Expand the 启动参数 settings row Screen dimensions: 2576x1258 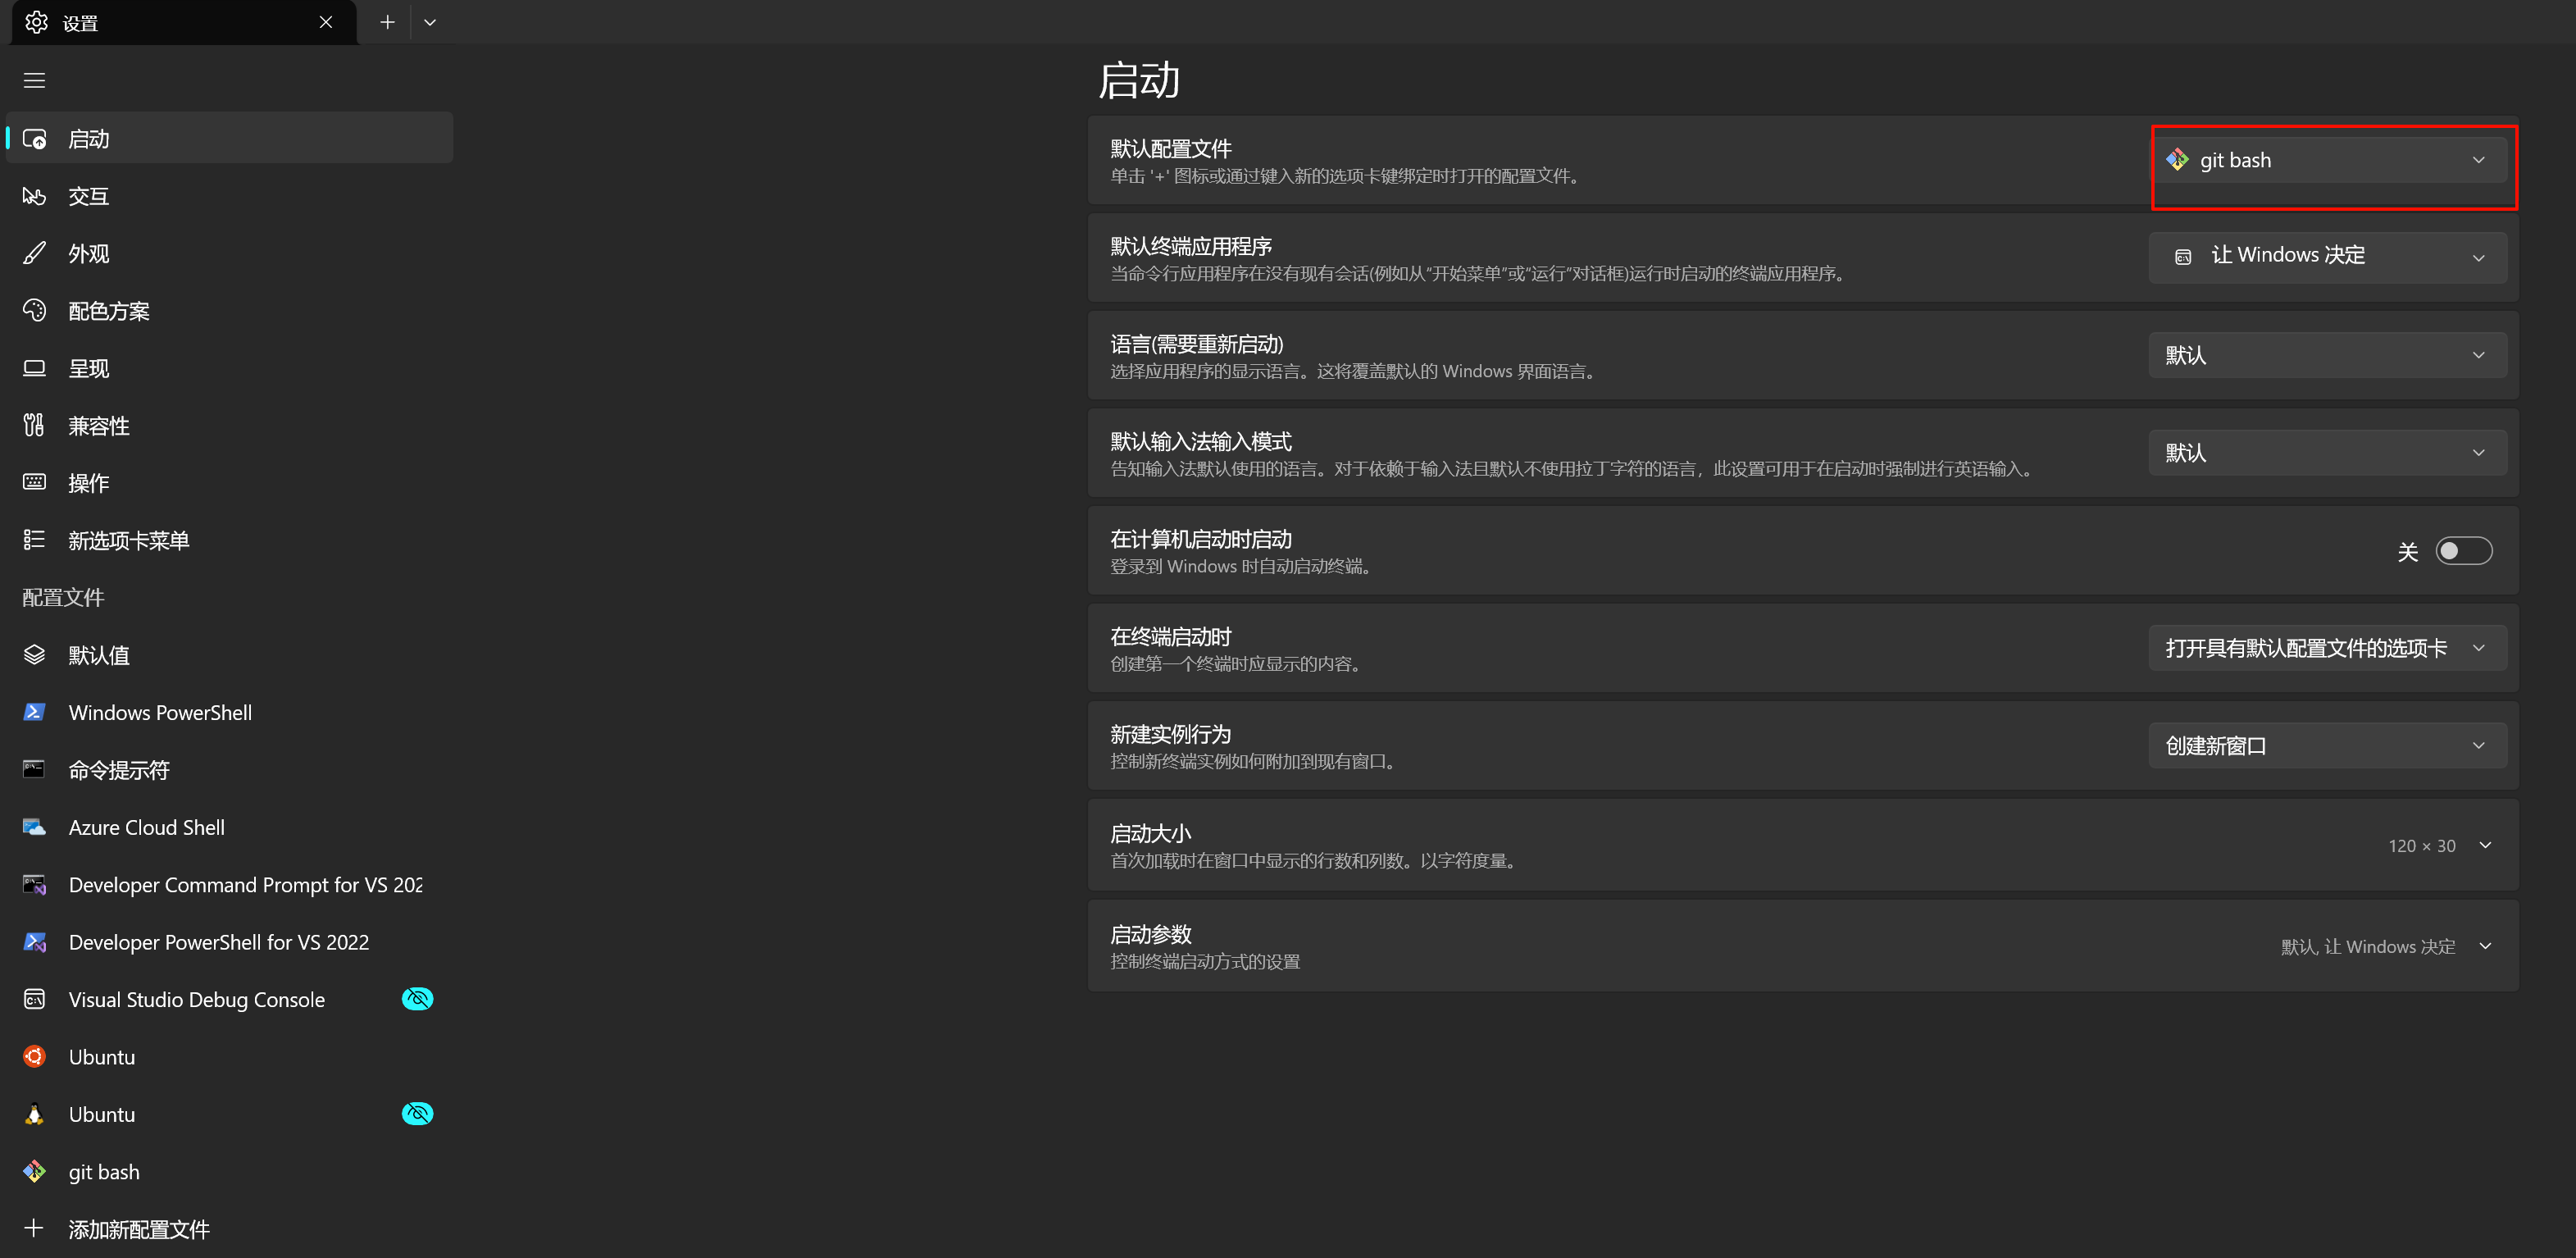[x=2485, y=946]
